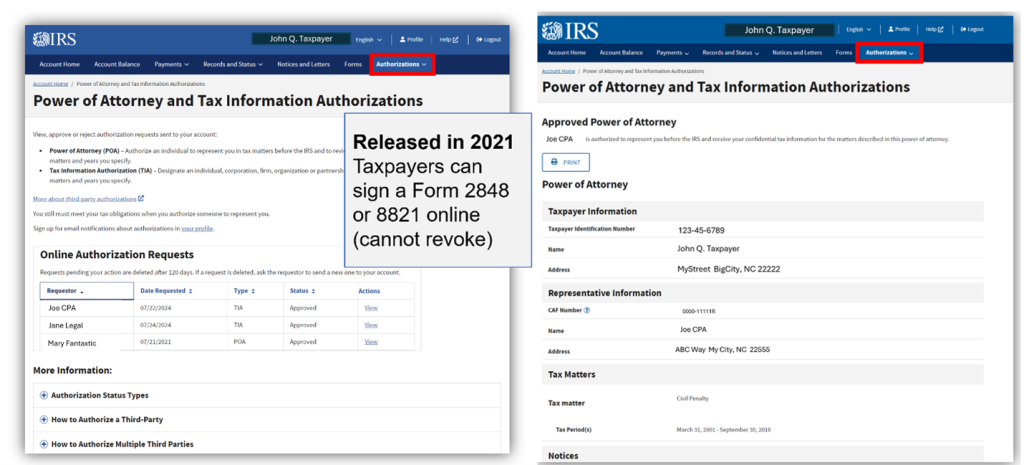Open English language dropdown in right window
This screenshot has width=1024, height=465.
859,29
